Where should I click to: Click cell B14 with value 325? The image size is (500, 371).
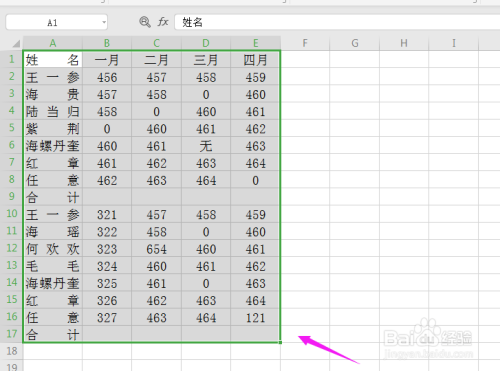pyautogui.click(x=107, y=283)
